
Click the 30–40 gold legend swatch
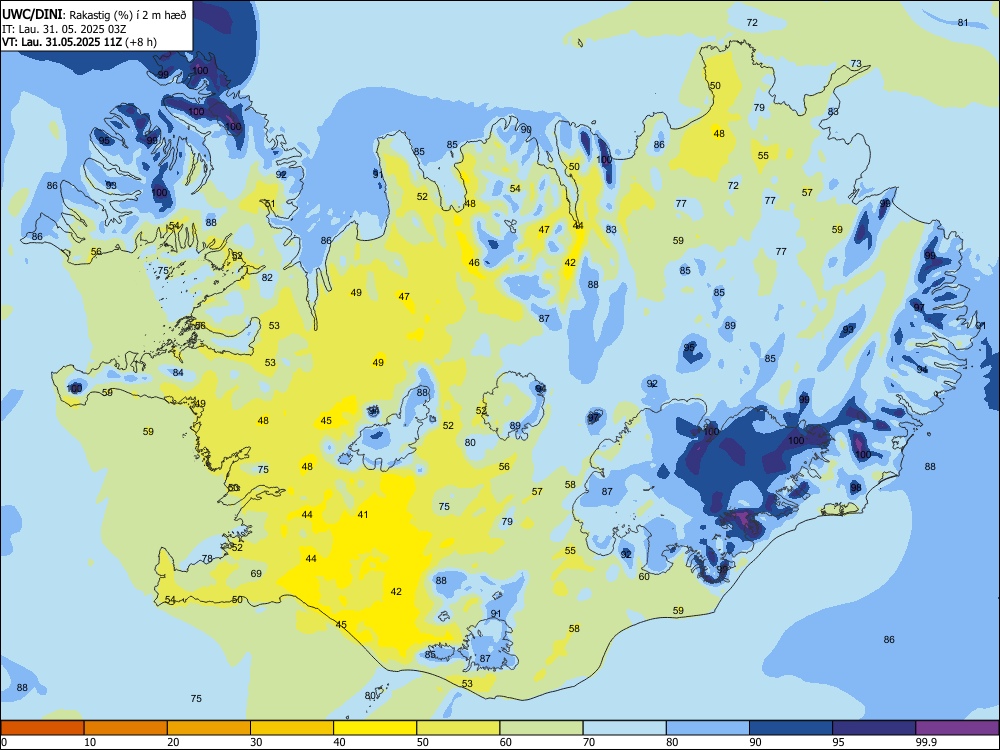292,728
